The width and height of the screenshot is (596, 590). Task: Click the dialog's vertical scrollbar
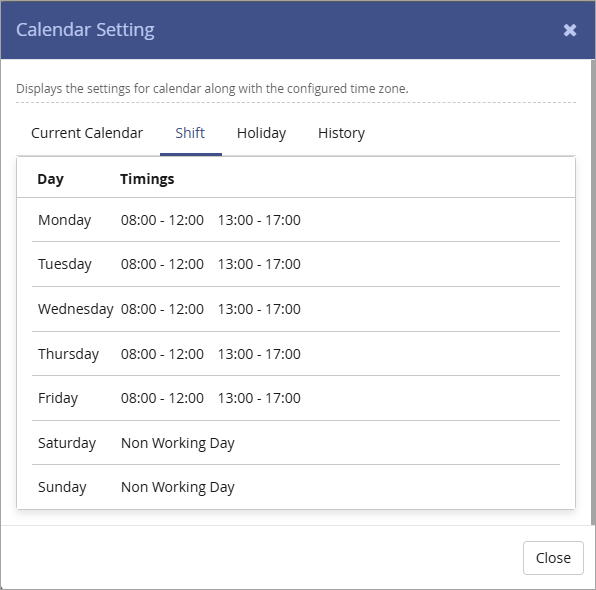pos(593,292)
